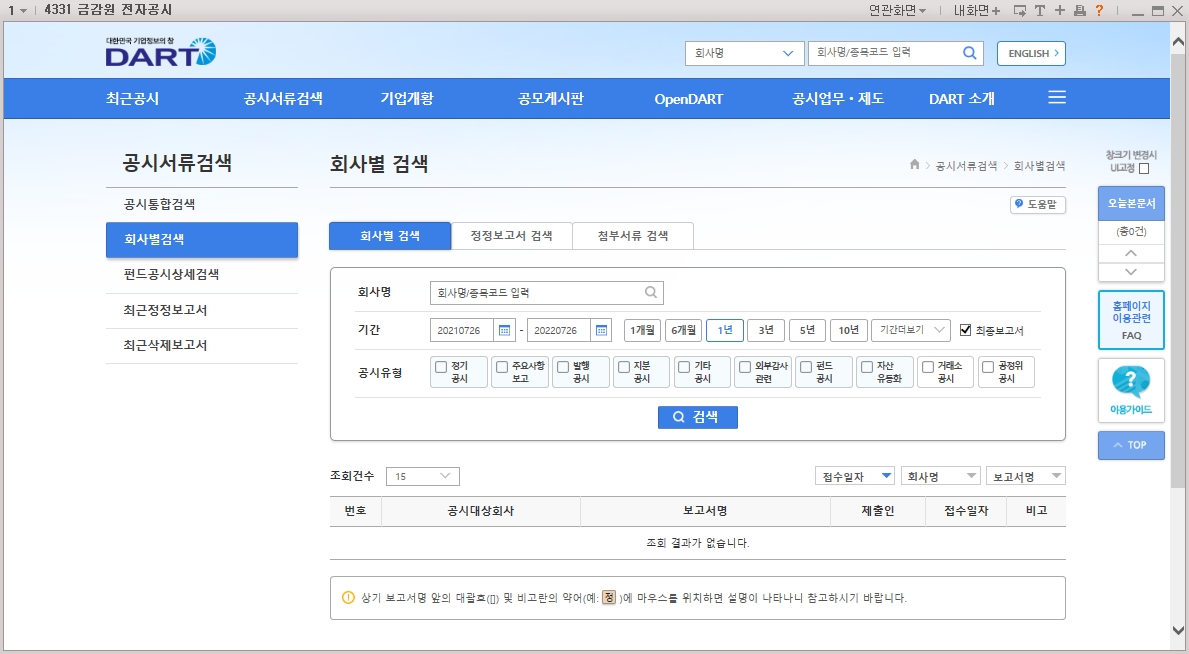Set the period to 10년
The image size is (1189, 654).
(x=849, y=330)
